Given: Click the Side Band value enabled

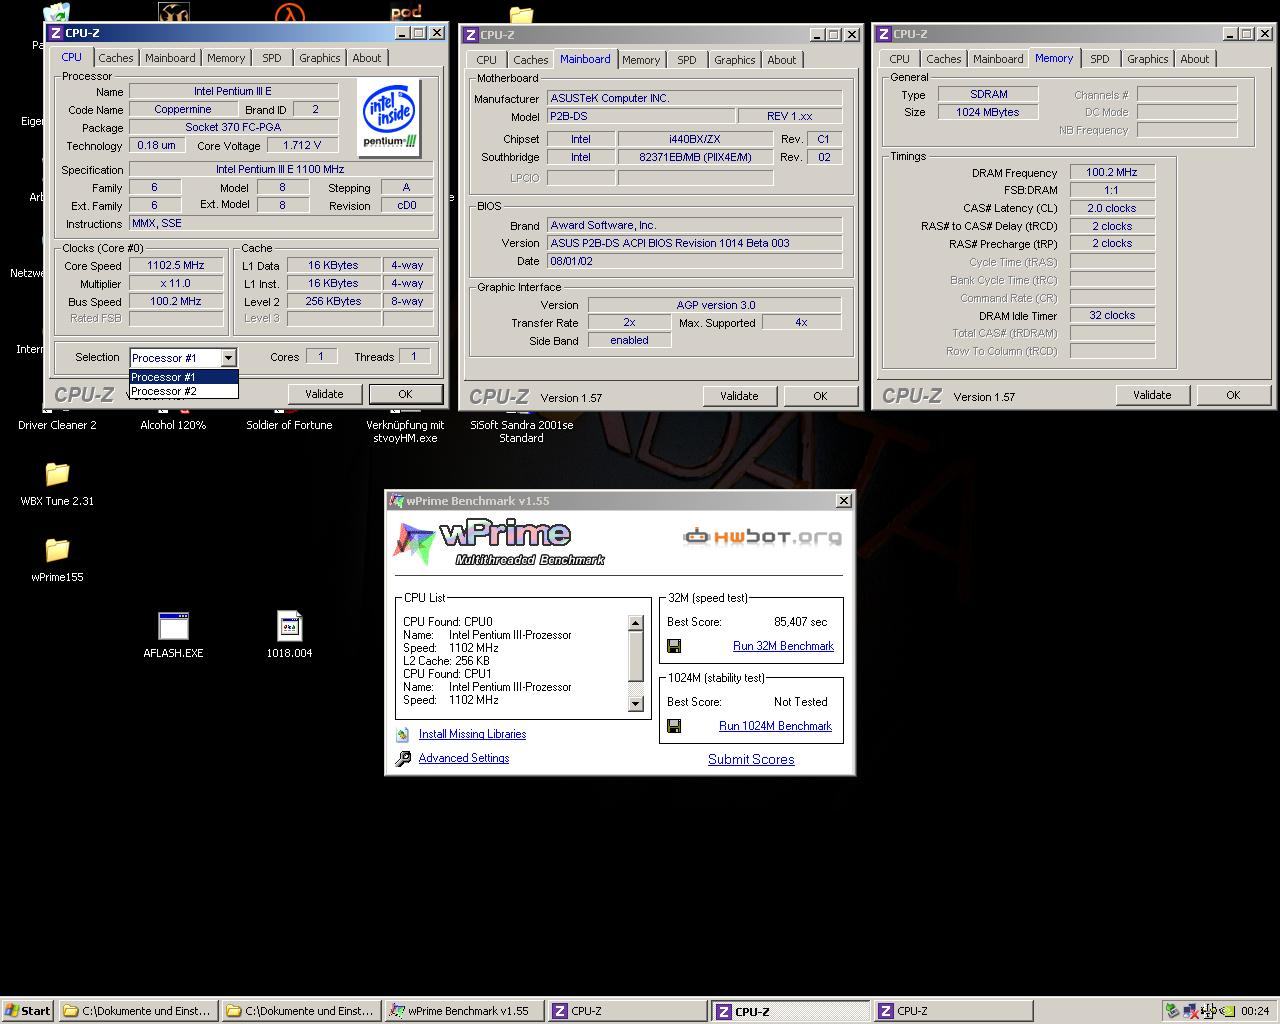Looking at the screenshot, I should [629, 340].
